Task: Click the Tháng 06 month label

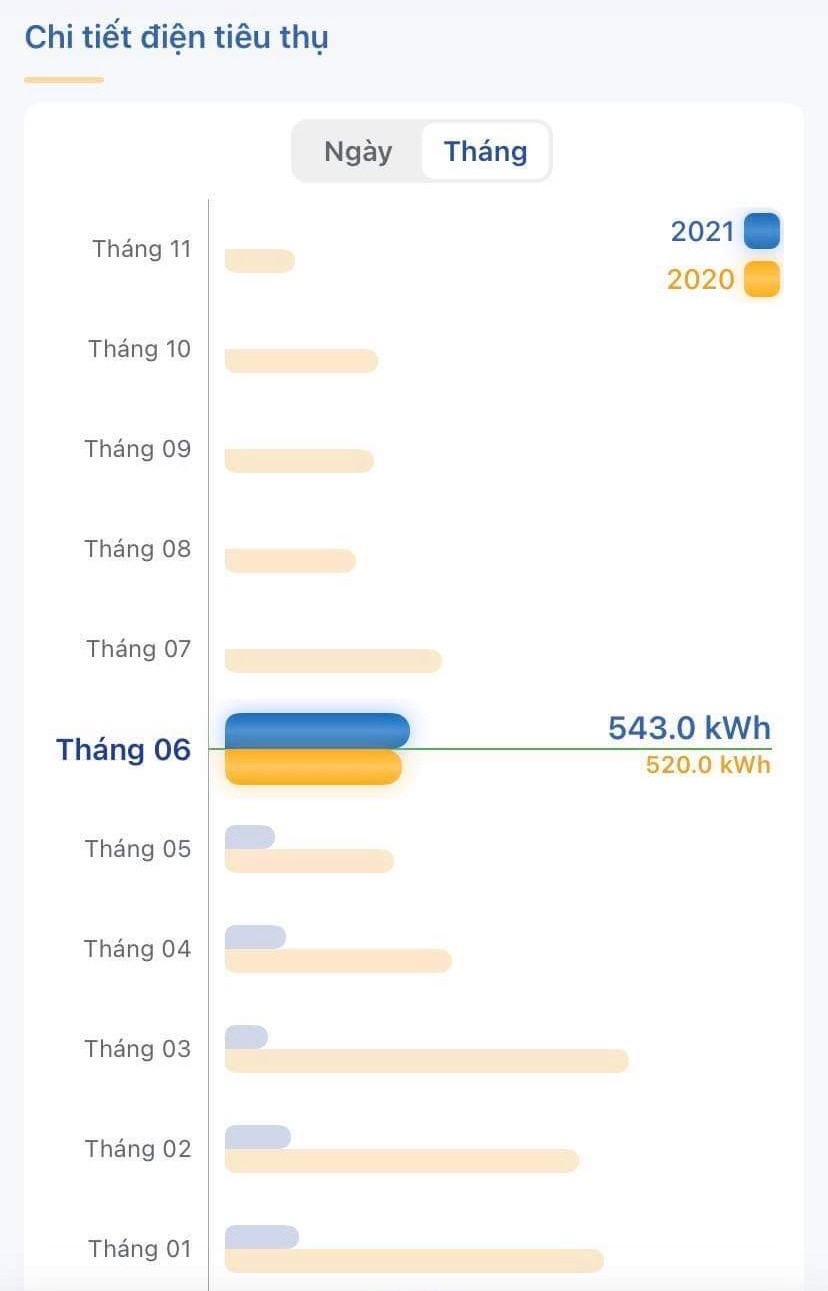Action: (123, 749)
